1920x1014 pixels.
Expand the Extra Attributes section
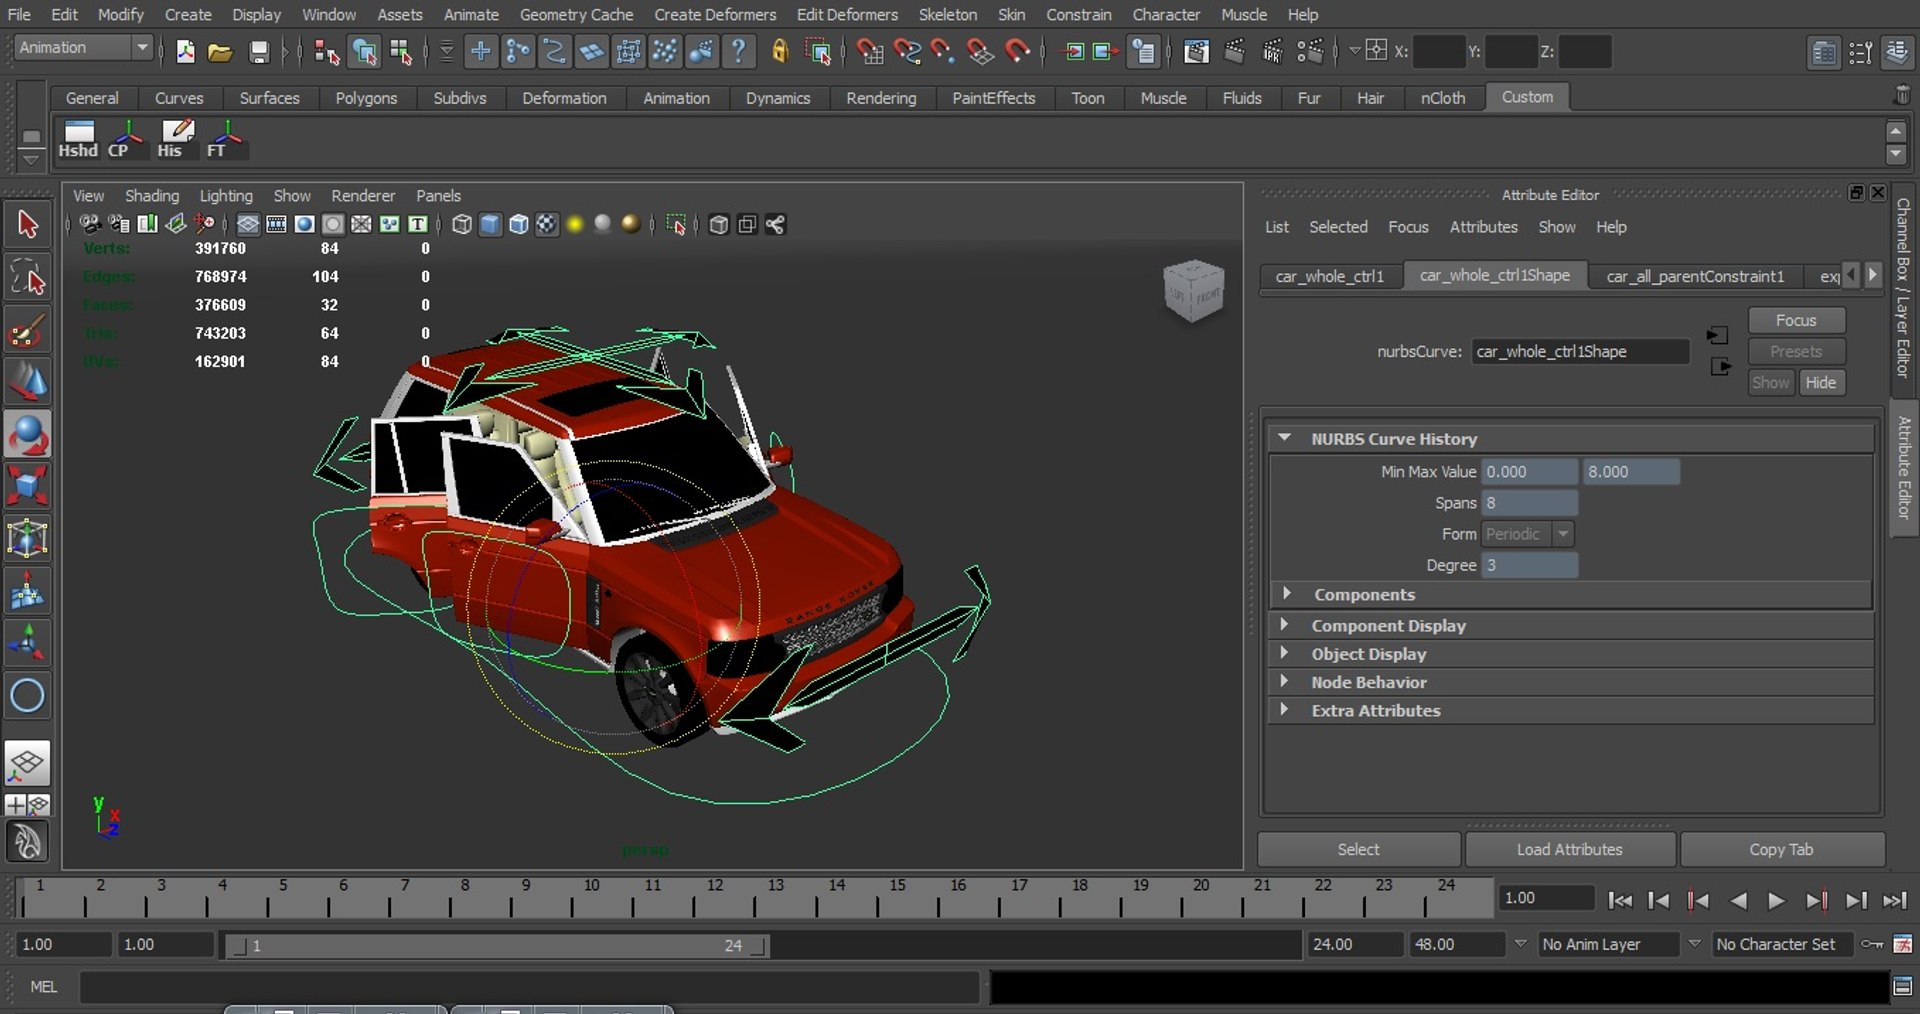[x=1284, y=710]
